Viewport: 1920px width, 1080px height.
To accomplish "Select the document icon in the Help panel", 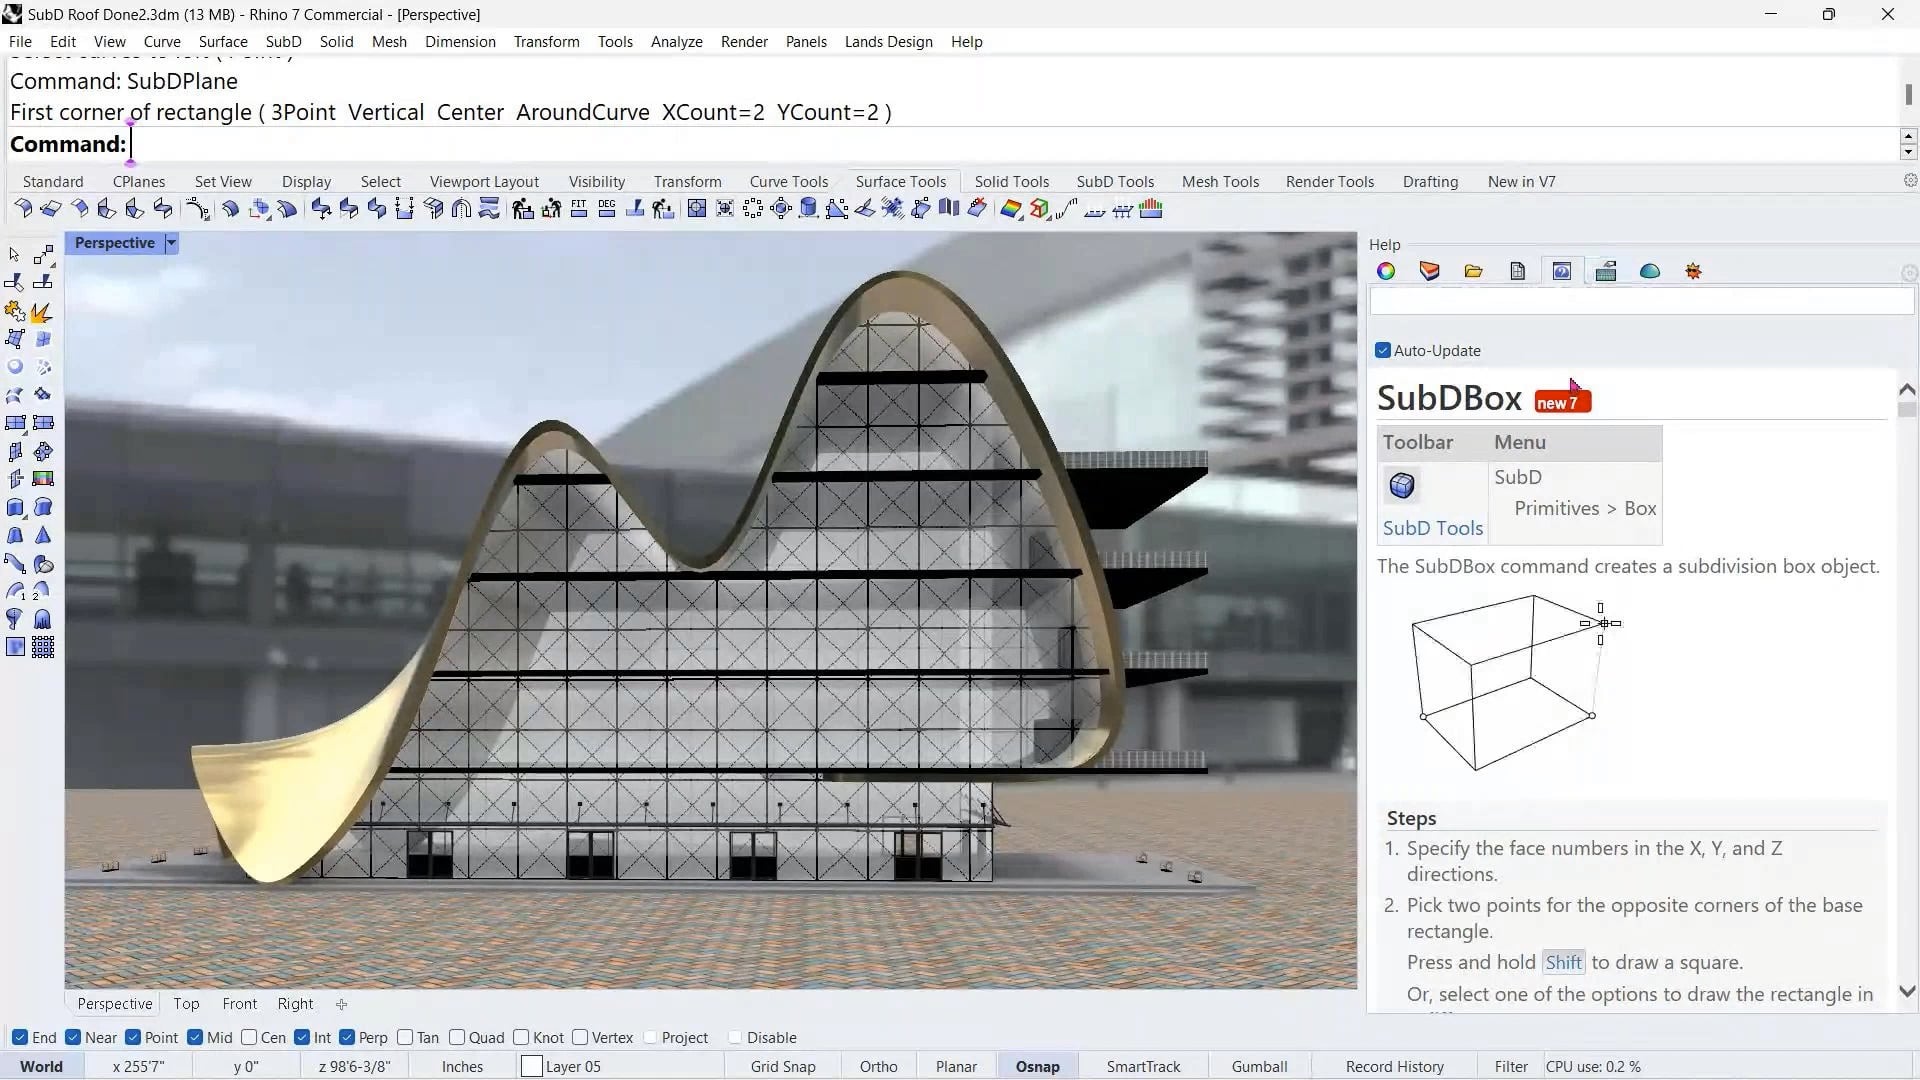I will pos(1517,271).
